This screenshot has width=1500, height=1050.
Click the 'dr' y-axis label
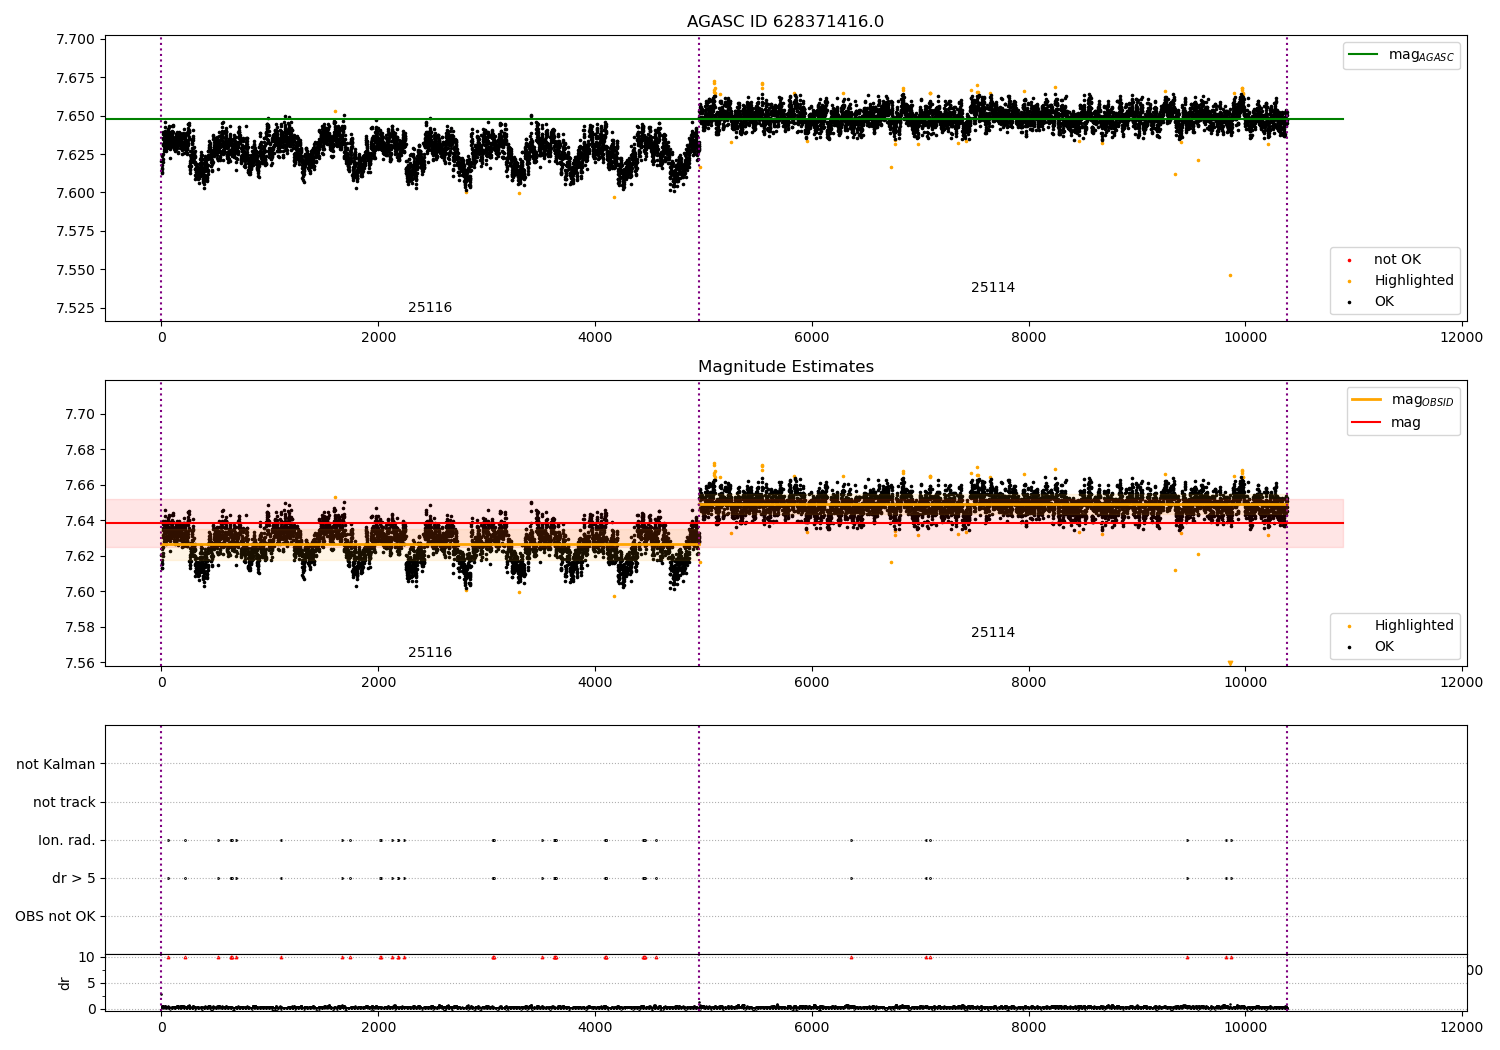65,983
